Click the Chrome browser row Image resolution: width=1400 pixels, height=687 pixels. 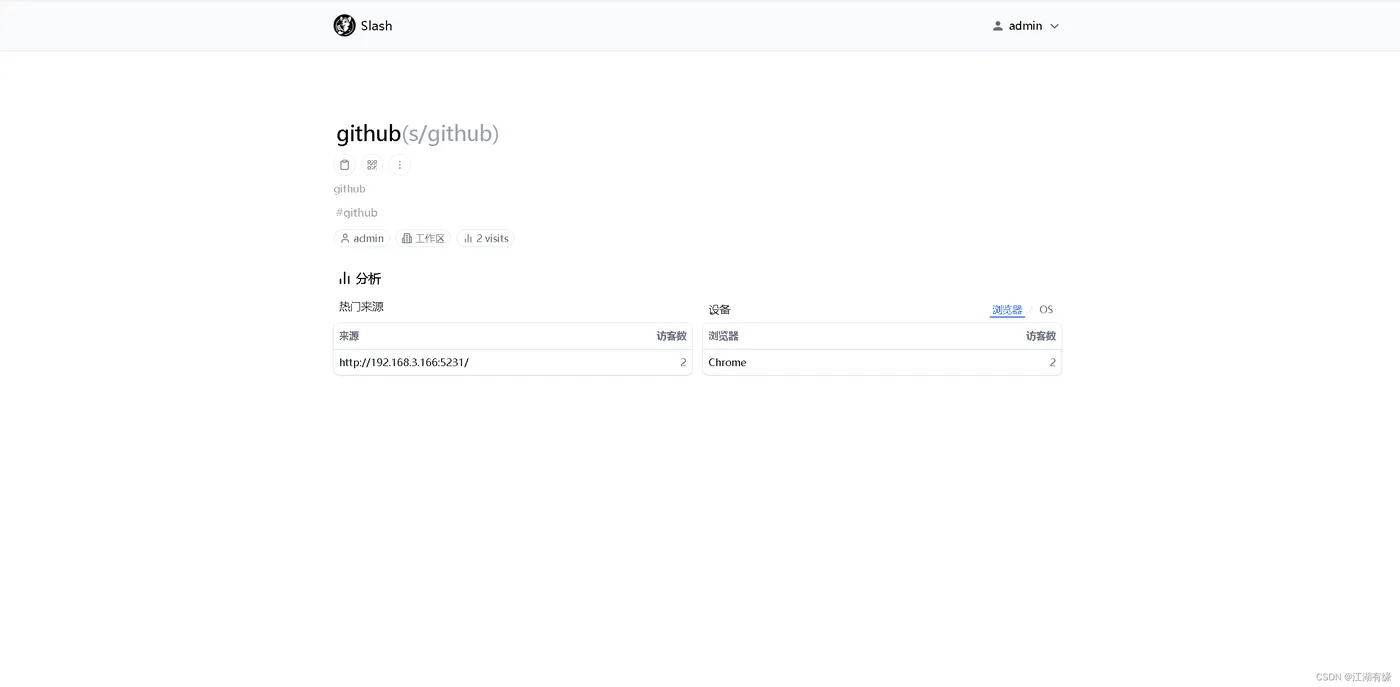(x=882, y=362)
